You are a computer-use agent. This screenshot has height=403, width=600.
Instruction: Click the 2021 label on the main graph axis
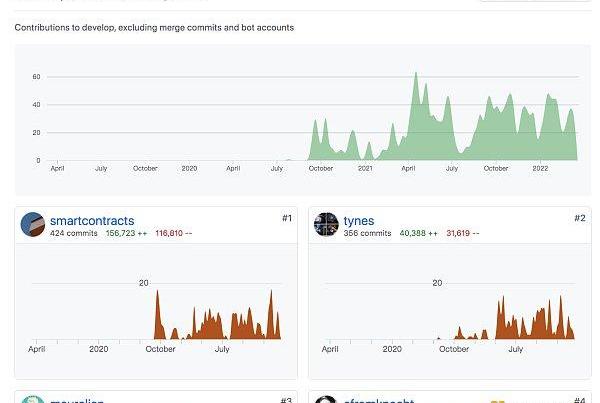click(x=365, y=169)
